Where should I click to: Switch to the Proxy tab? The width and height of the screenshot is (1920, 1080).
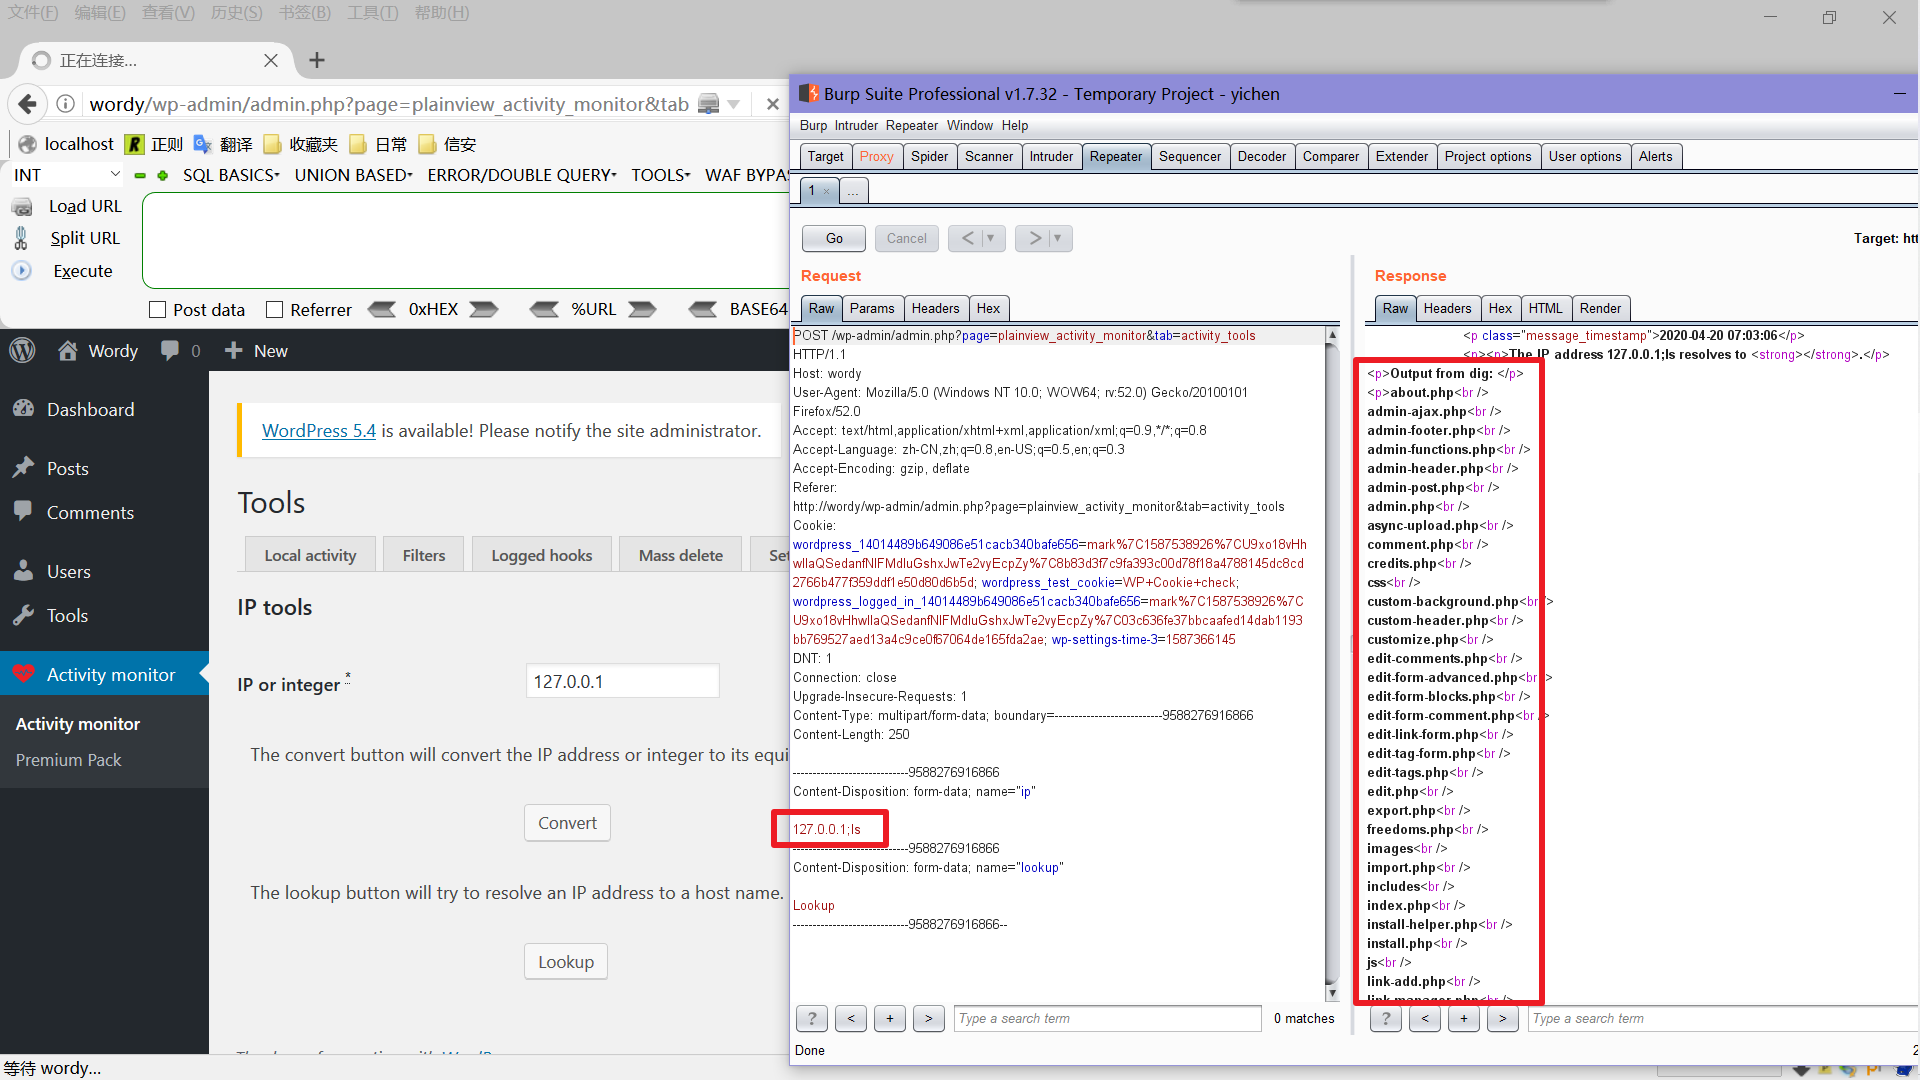876,157
